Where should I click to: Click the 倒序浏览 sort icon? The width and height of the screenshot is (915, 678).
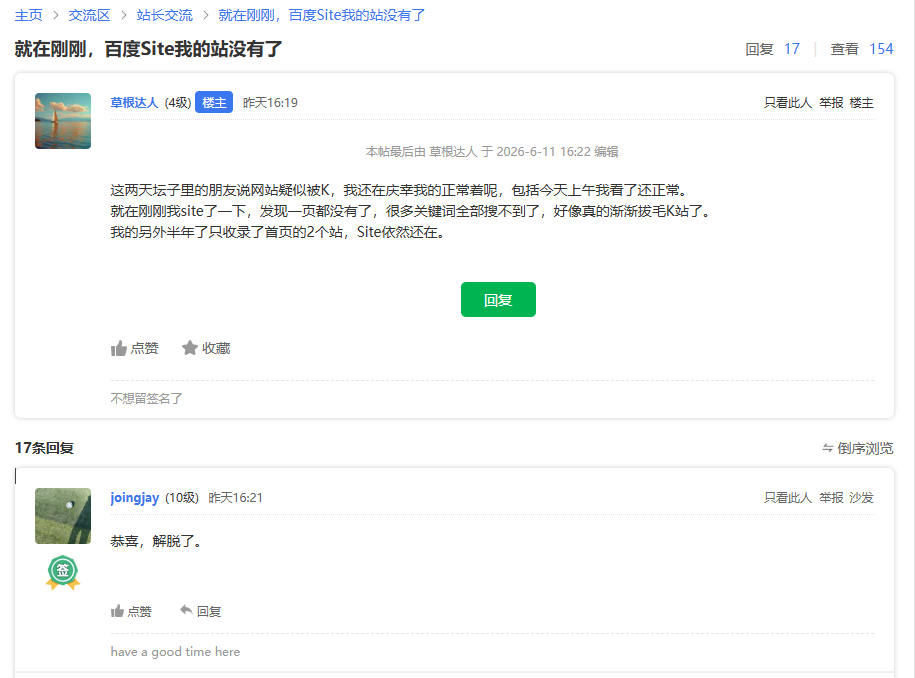[827, 448]
